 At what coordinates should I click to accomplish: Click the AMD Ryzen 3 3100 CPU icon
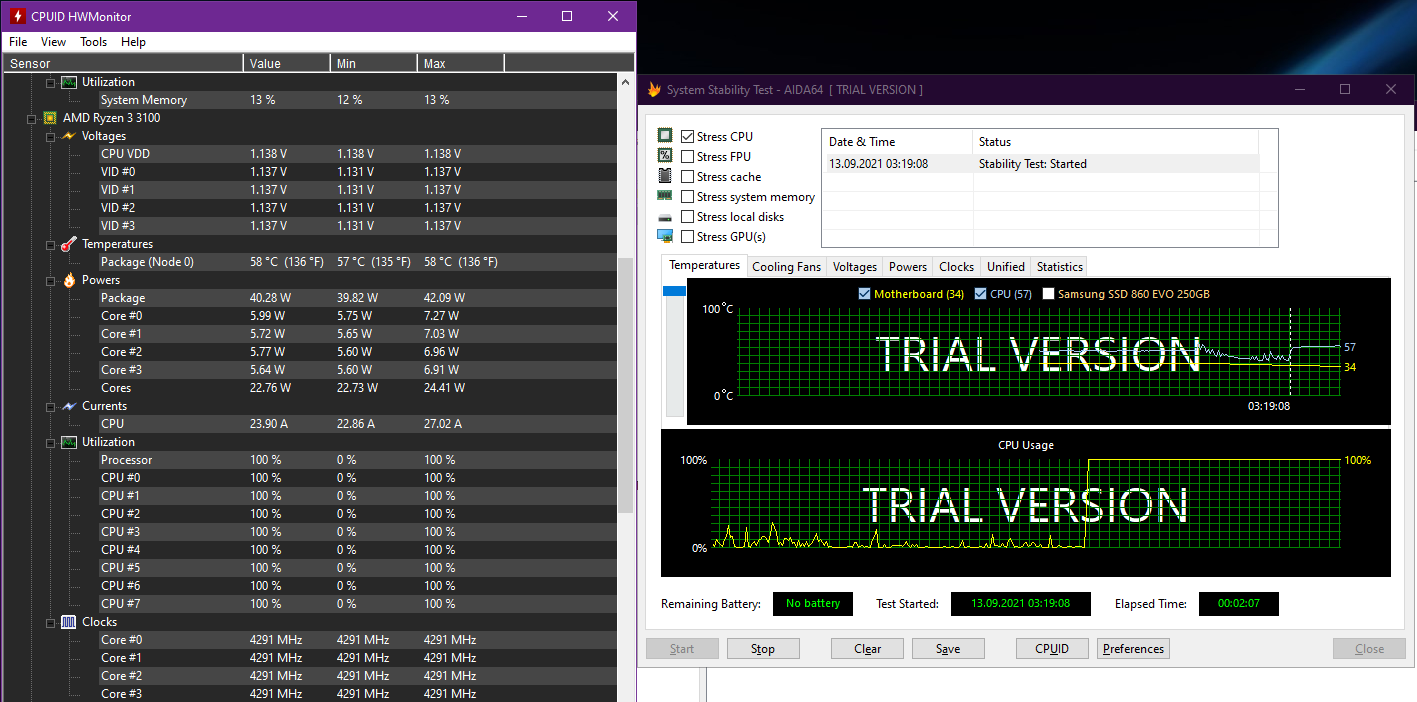(50, 118)
